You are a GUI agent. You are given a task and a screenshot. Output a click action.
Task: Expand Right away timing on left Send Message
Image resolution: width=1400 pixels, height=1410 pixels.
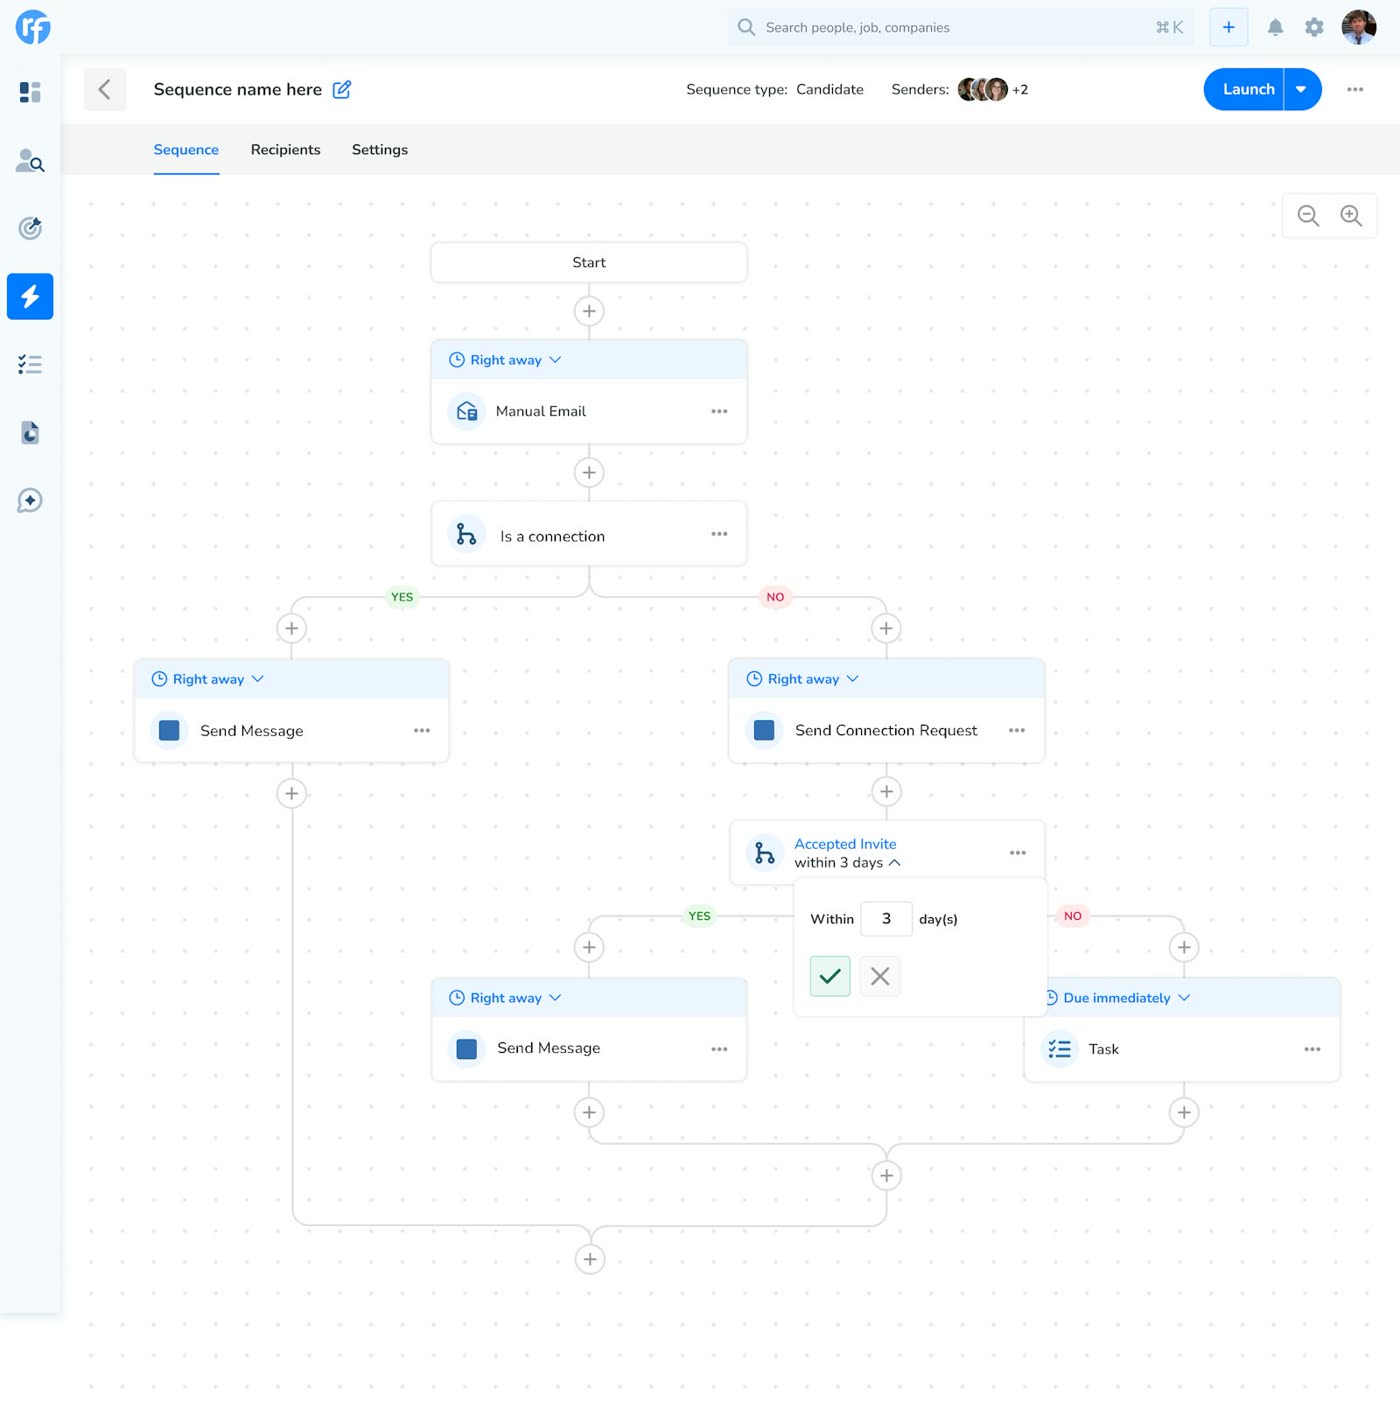208,679
